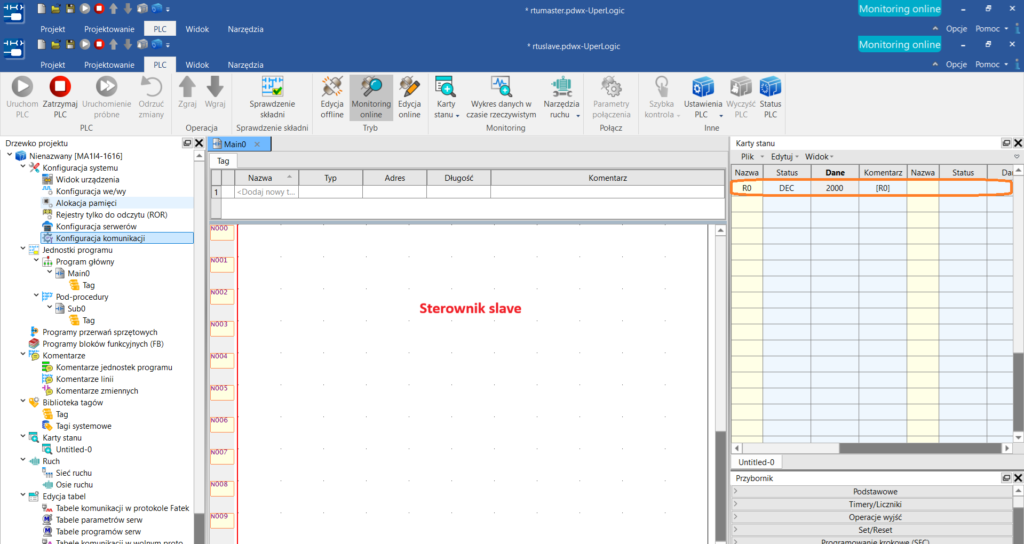The image size is (1024, 544).
Task: Click horizontal scrollbar in Karty stanu table
Action: click(x=920, y=448)
